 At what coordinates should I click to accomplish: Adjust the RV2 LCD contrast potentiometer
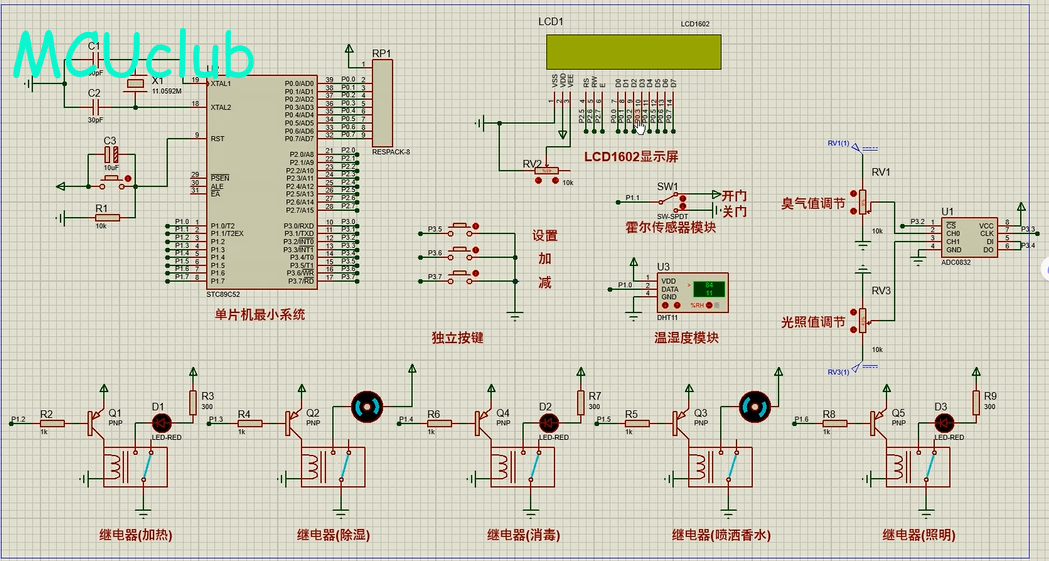pos(547,171)
